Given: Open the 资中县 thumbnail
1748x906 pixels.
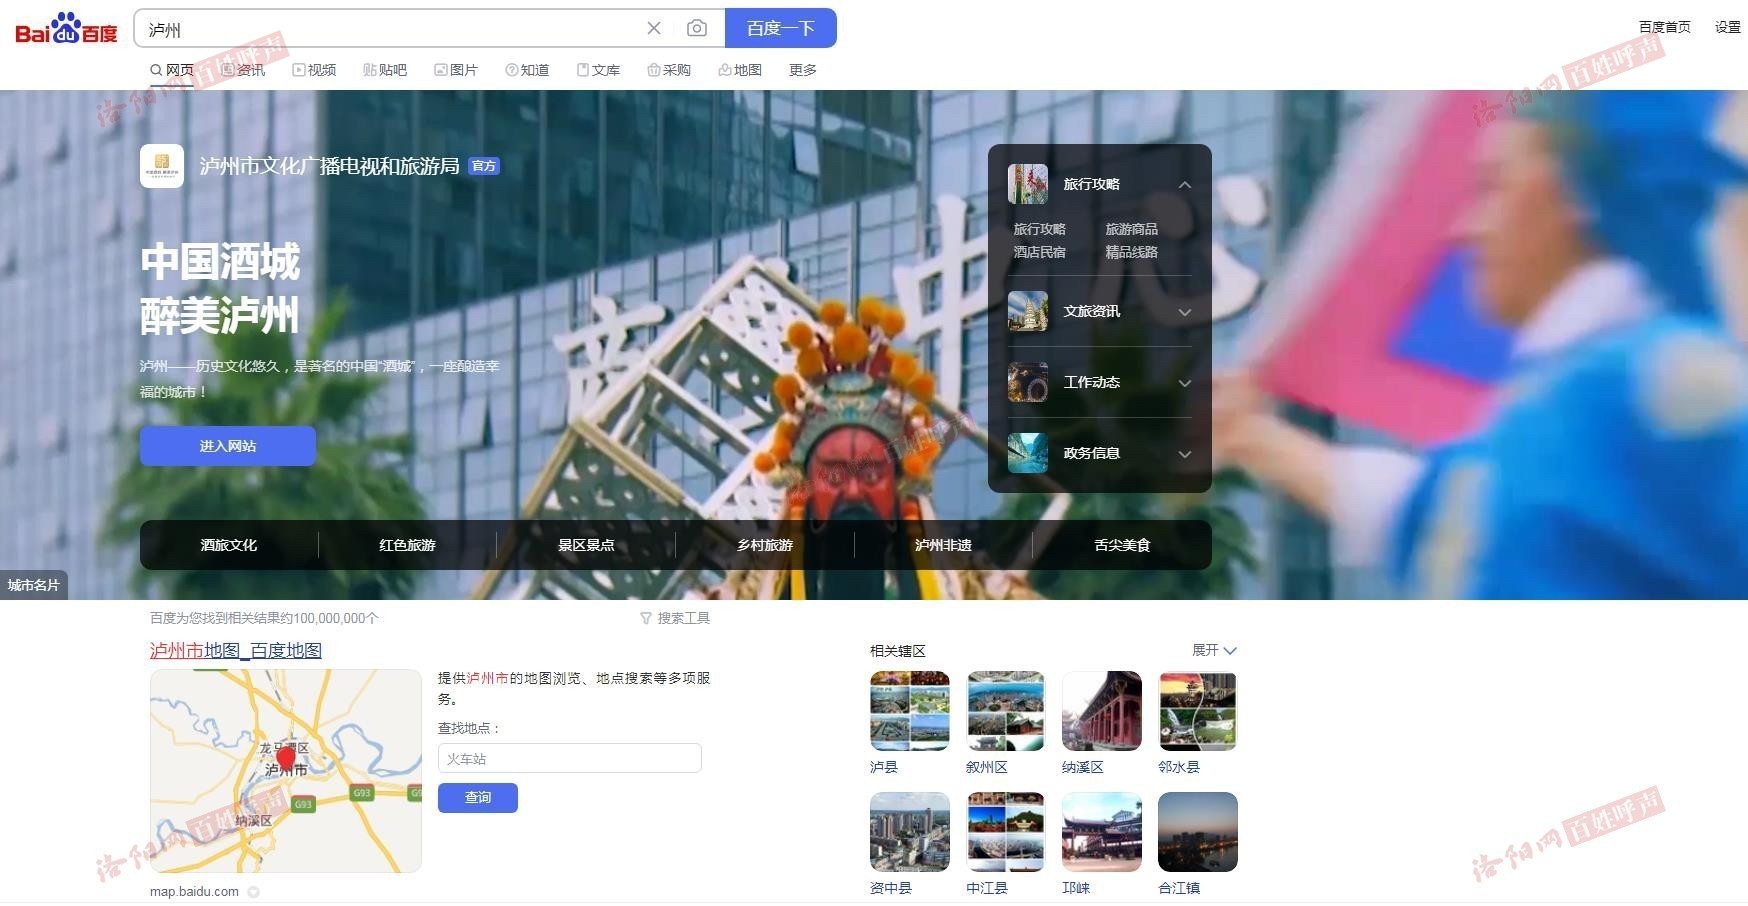Looking at the screenshot, I should click(x=910, y=832).
